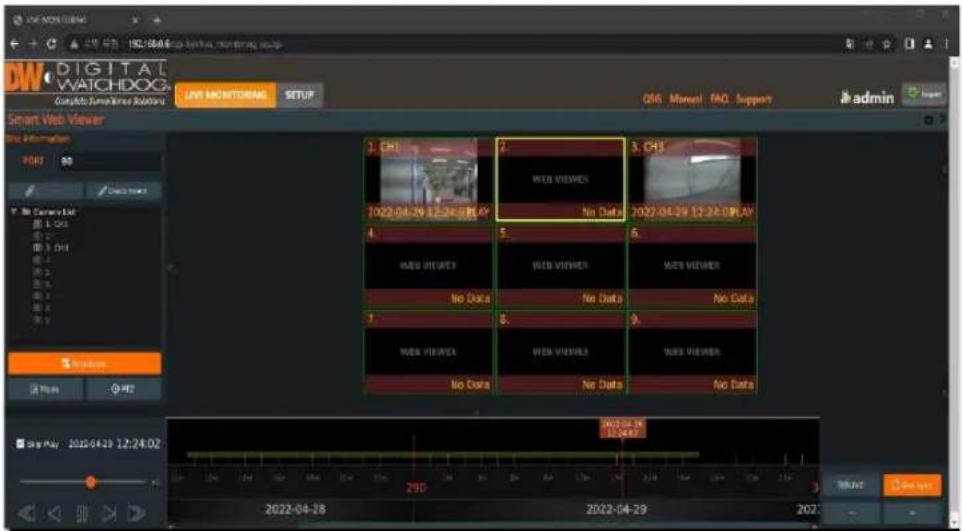Open the Manual link
This screenshot has width=962, height=531.
pyautogui.click(x=687, y=99)
